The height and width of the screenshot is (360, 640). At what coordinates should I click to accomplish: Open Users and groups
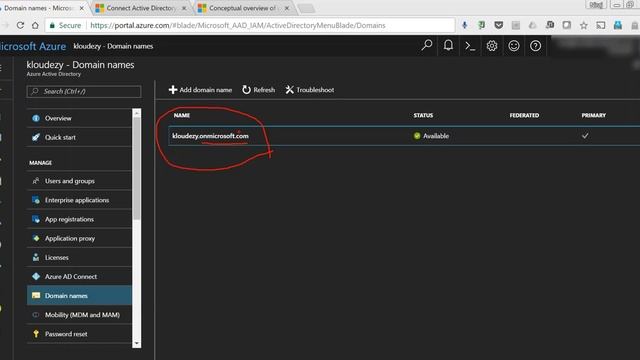[x=79, y=181]
